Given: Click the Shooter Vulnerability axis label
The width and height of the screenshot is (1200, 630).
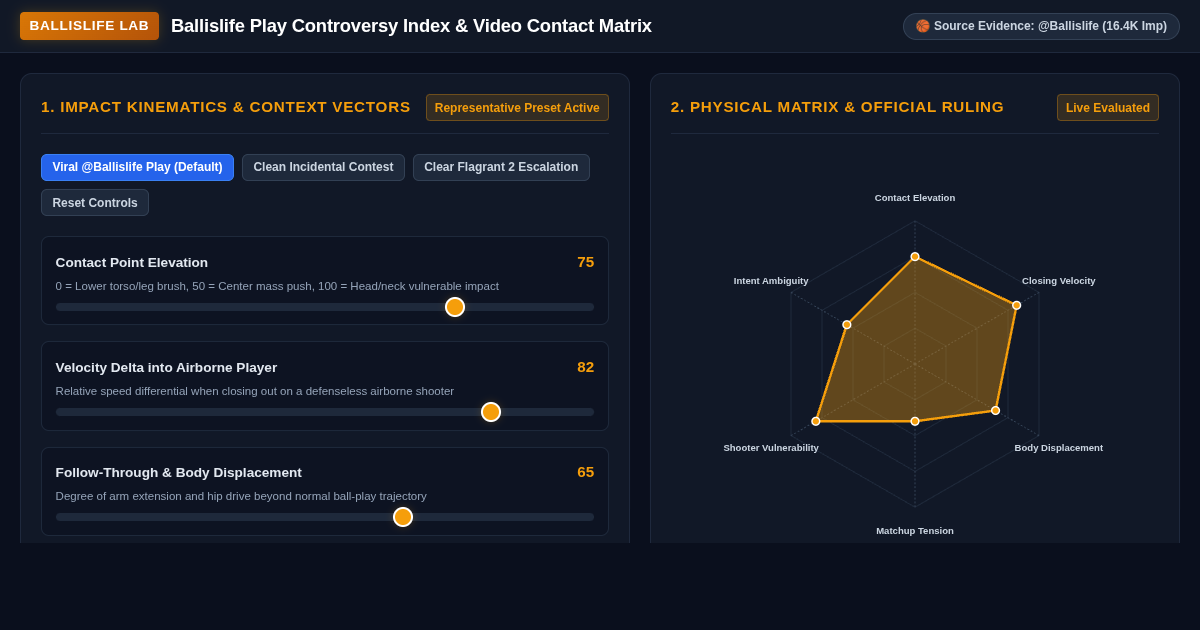Looking at the screenshot, I should [x=771, y=448].
